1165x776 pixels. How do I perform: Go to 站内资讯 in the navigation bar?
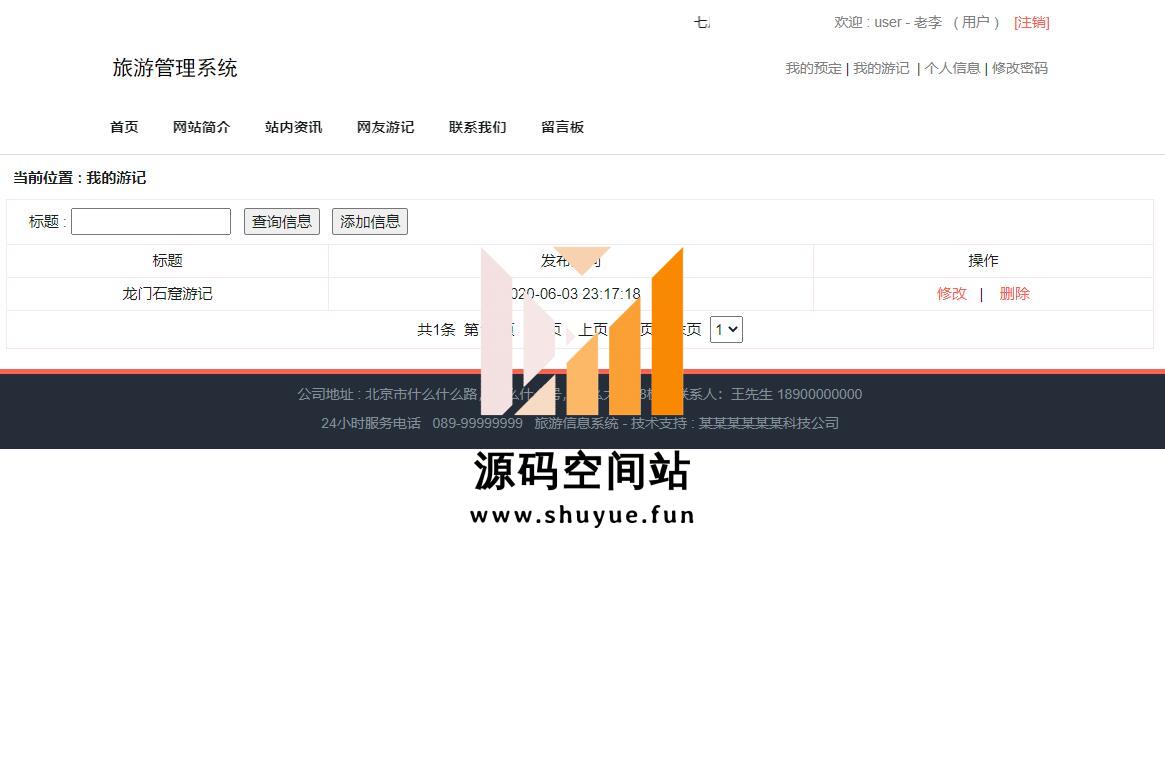[293, 127]
